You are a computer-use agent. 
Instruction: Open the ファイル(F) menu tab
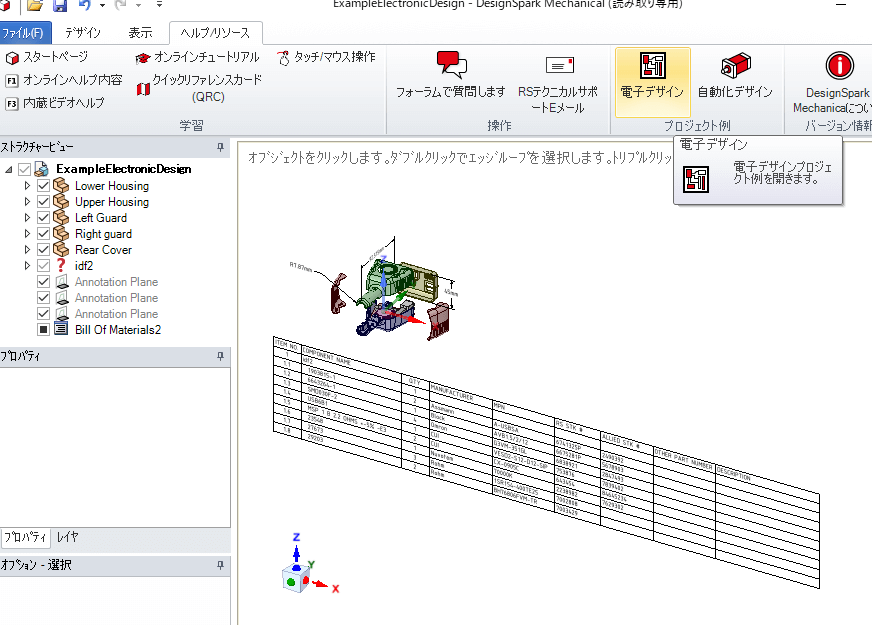click(25, 33)
